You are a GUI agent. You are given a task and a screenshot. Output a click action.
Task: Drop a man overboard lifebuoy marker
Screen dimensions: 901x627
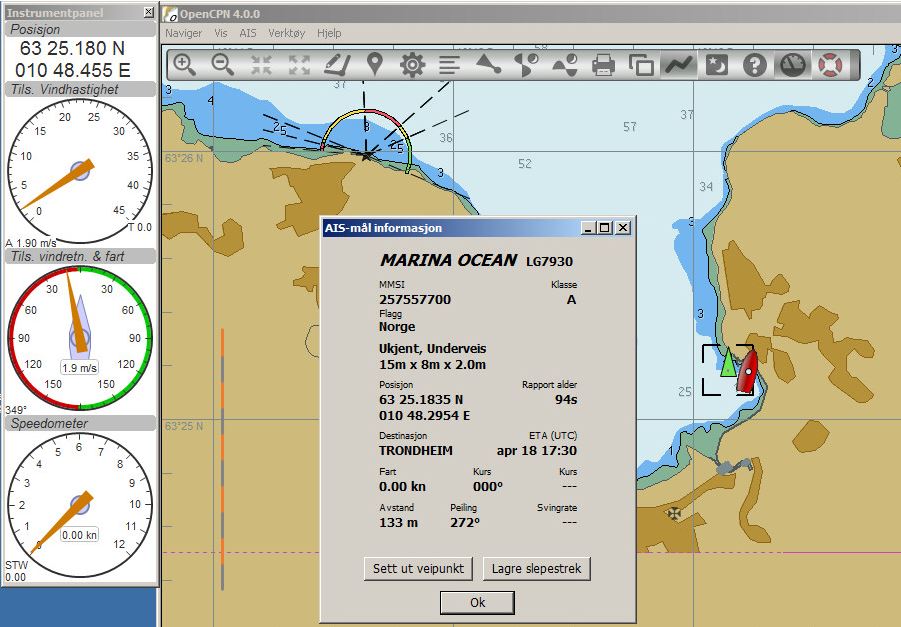(x=830, y=64)
